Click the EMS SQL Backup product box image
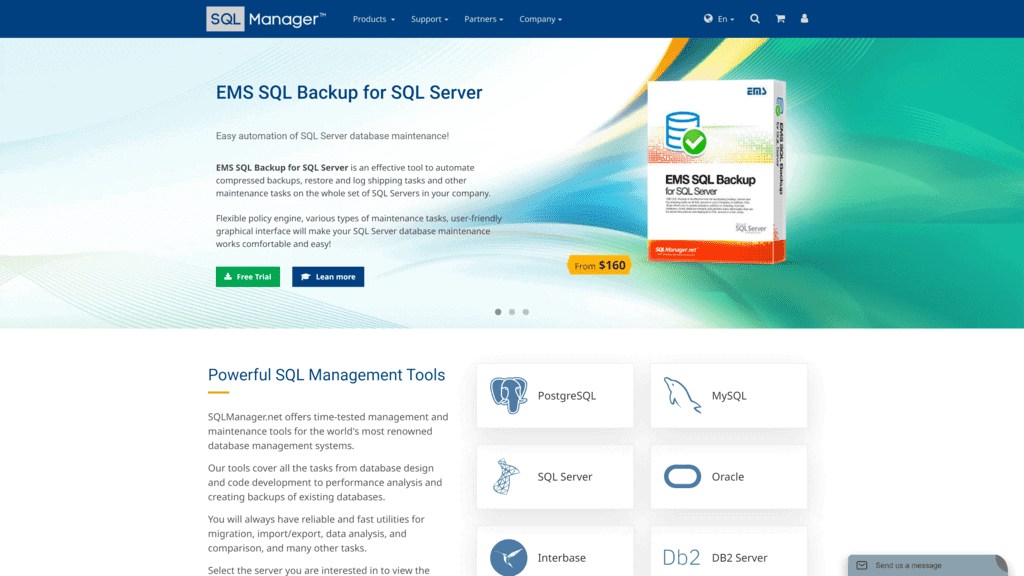 (716, 172)
